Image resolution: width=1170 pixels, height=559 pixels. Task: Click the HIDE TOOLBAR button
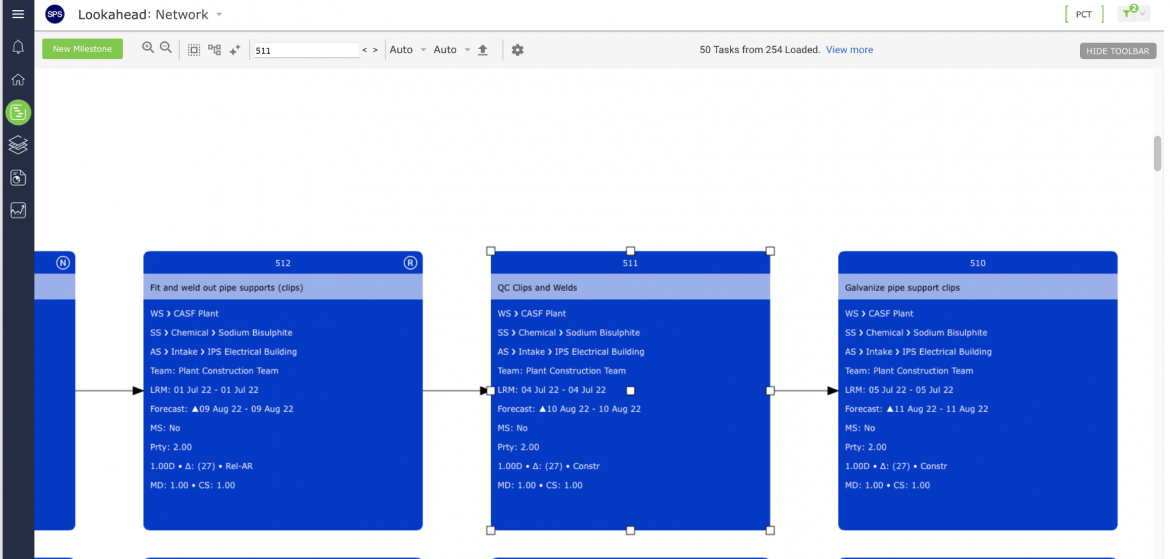(x=1118, y=51)
